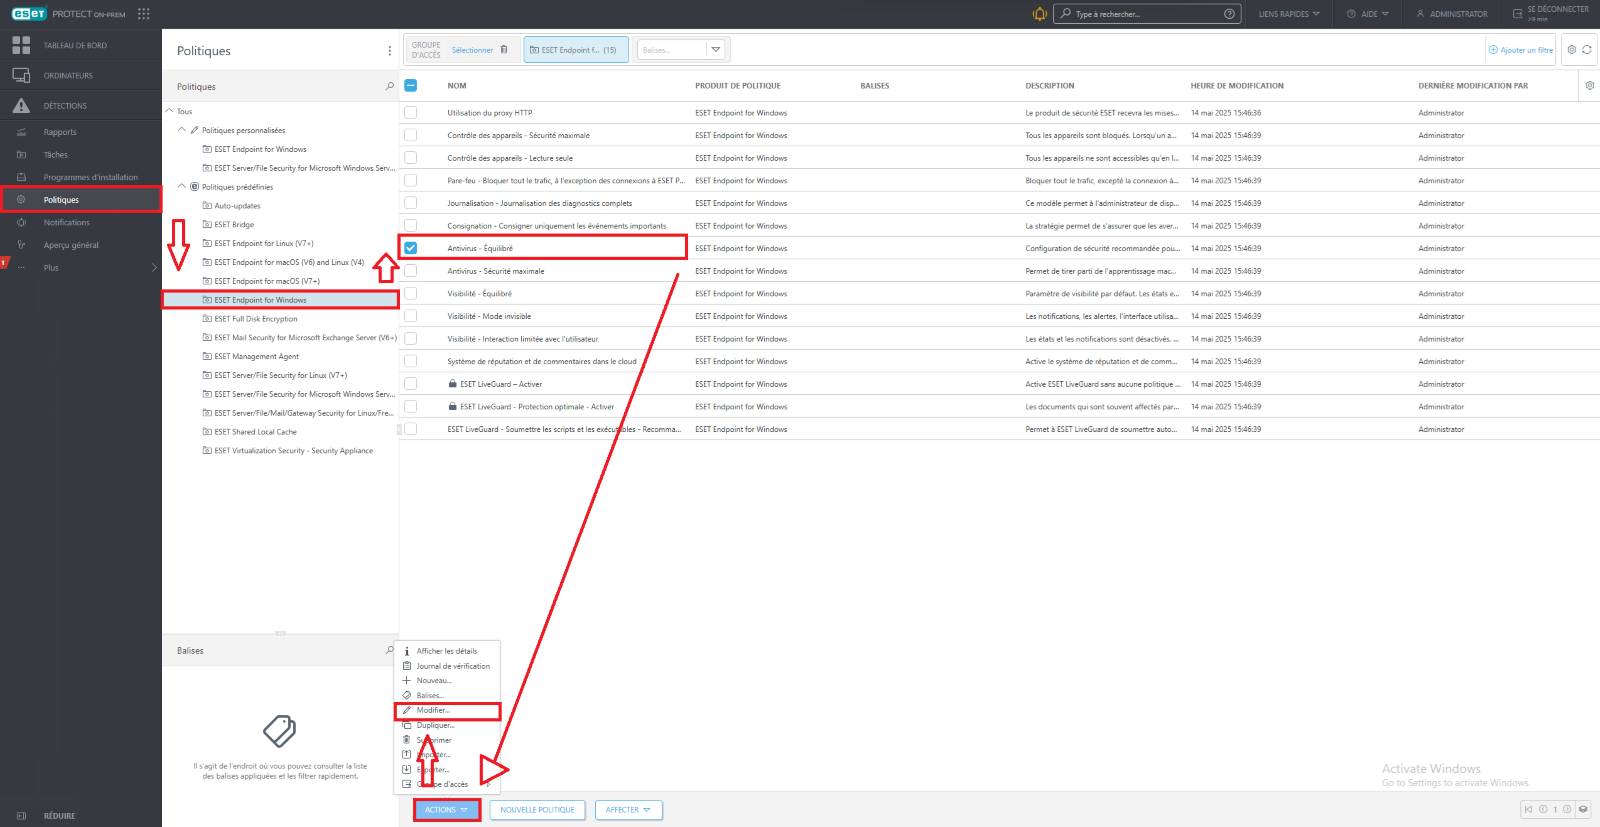Click the Se déconnecter logout icon

click(1518, 14)
